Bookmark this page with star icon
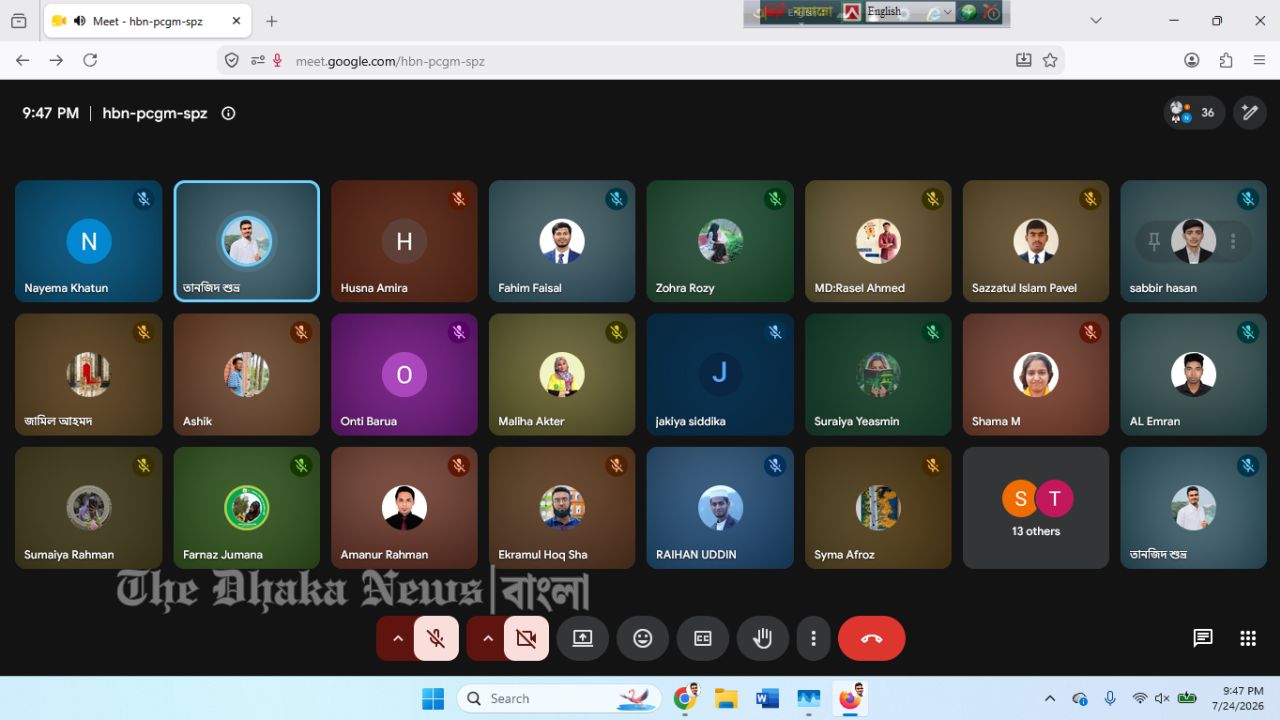Viewport: 1280px width, 720px height. [x=1050, y=60]
